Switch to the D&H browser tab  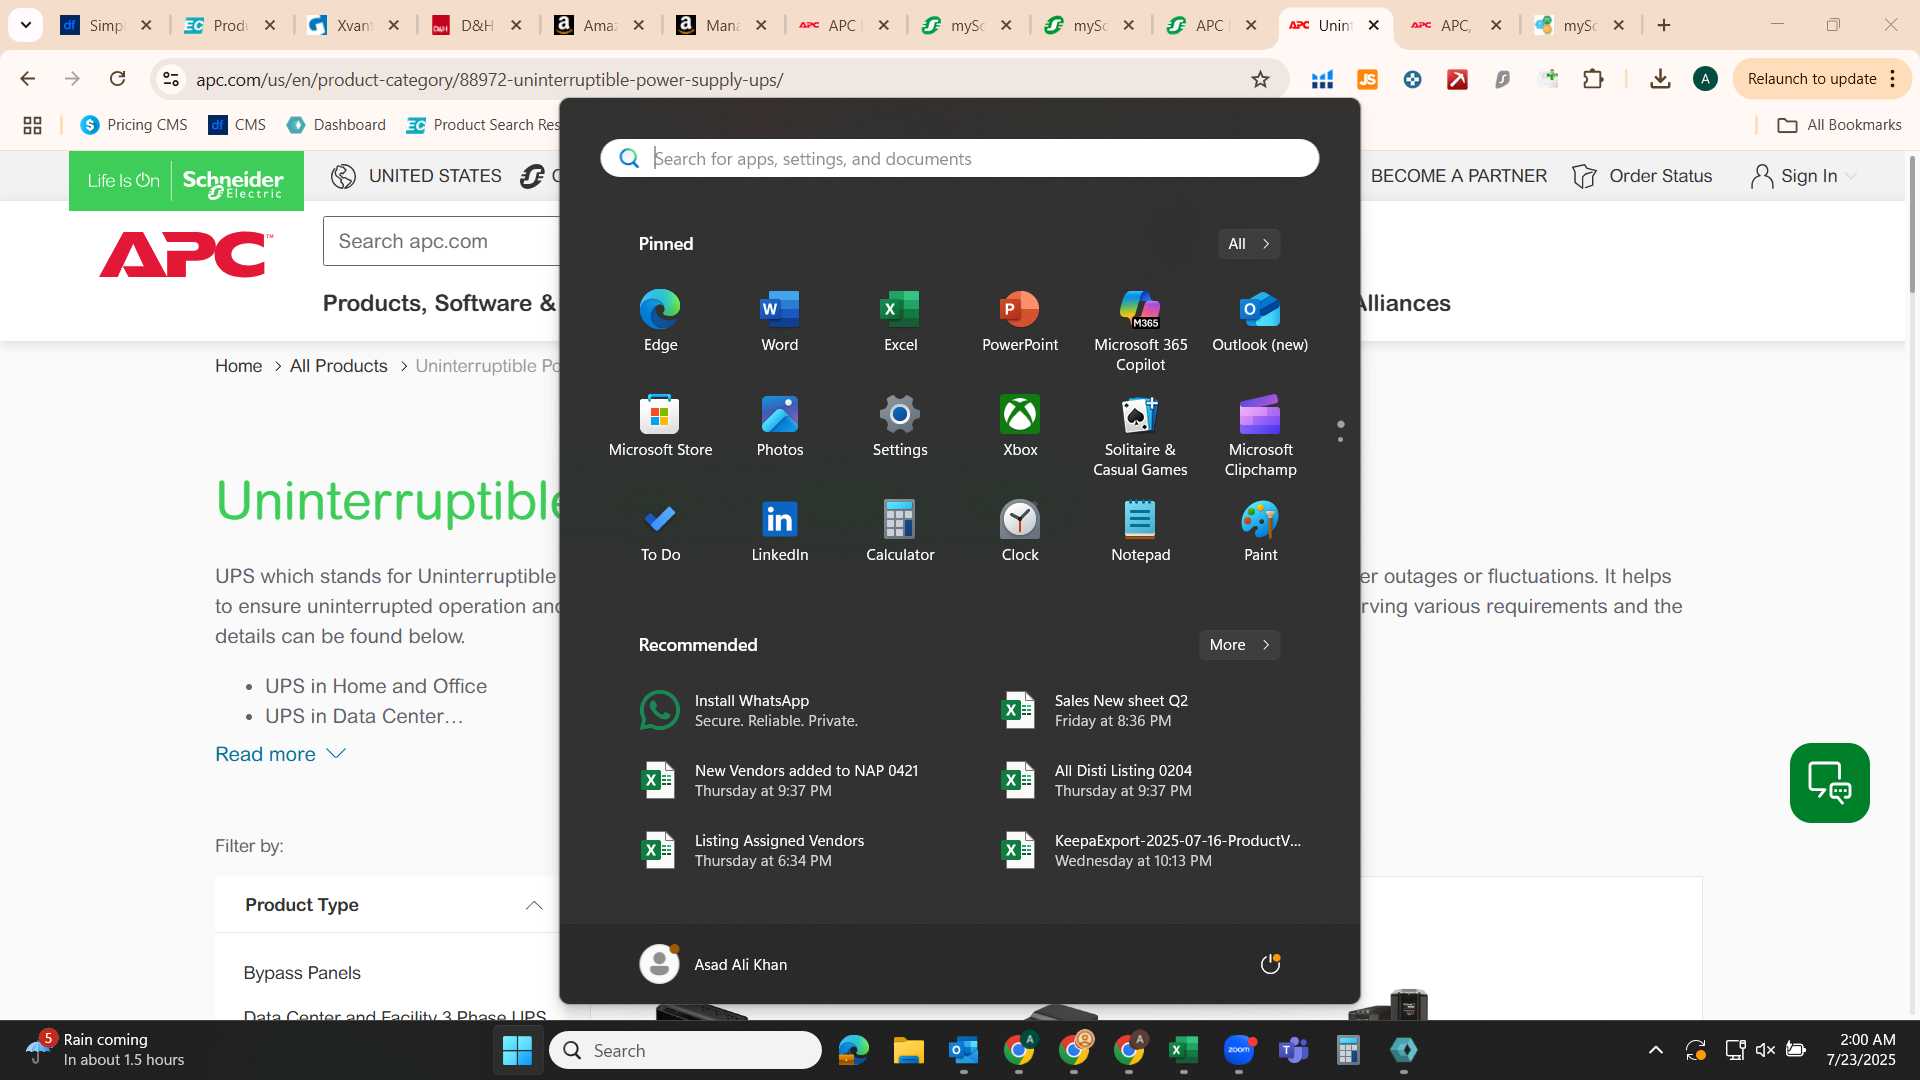coord(477,25)
